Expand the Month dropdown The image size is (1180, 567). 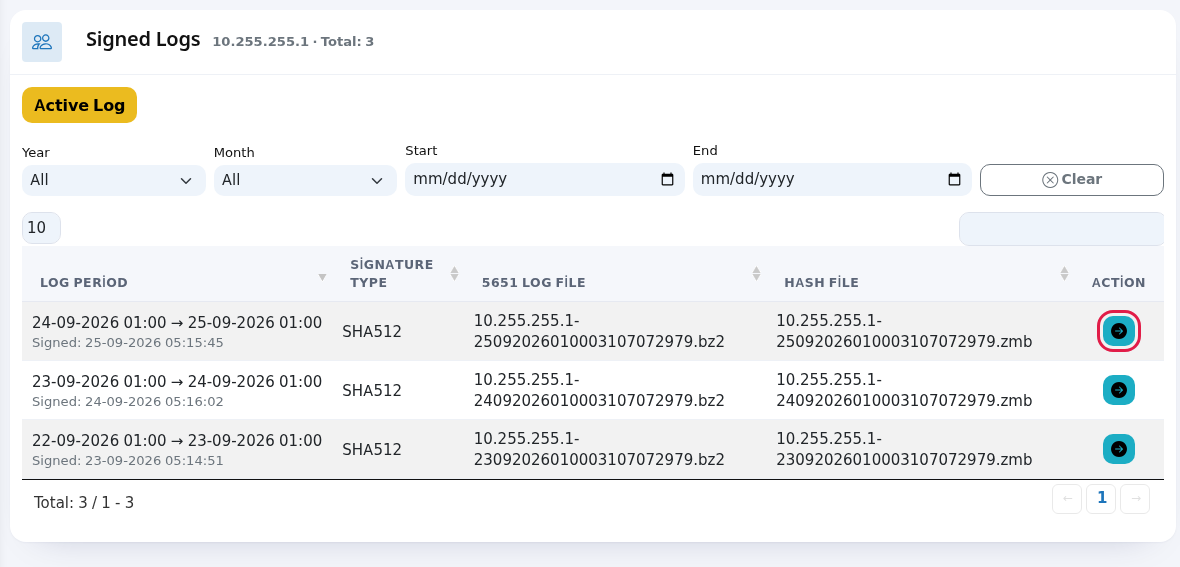305,180
